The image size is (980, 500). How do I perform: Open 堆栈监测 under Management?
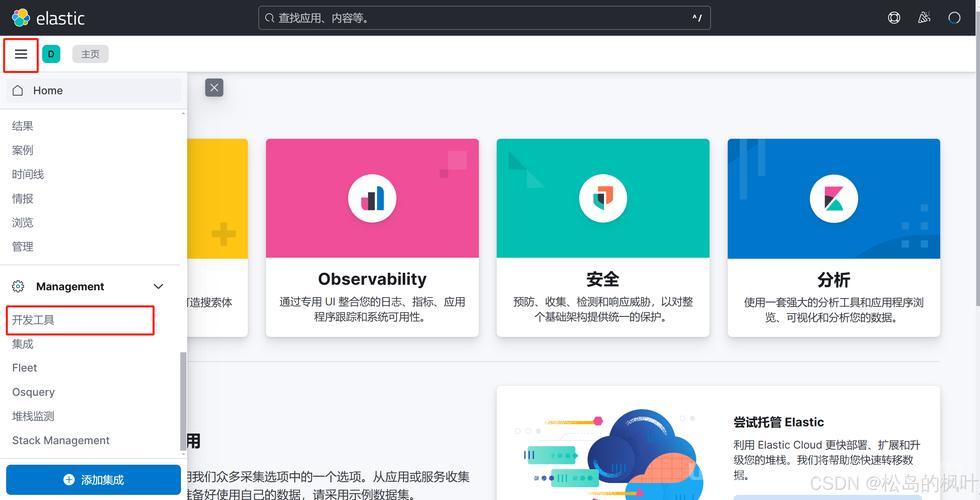[33, 416]
